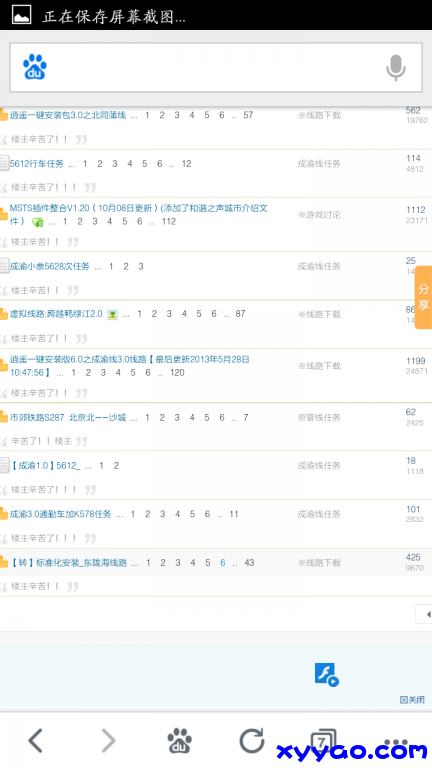Reload the page with refresh icon
The width and height of the screenshot is (432, 768).
pyautogui.click(x=252, y=740)
